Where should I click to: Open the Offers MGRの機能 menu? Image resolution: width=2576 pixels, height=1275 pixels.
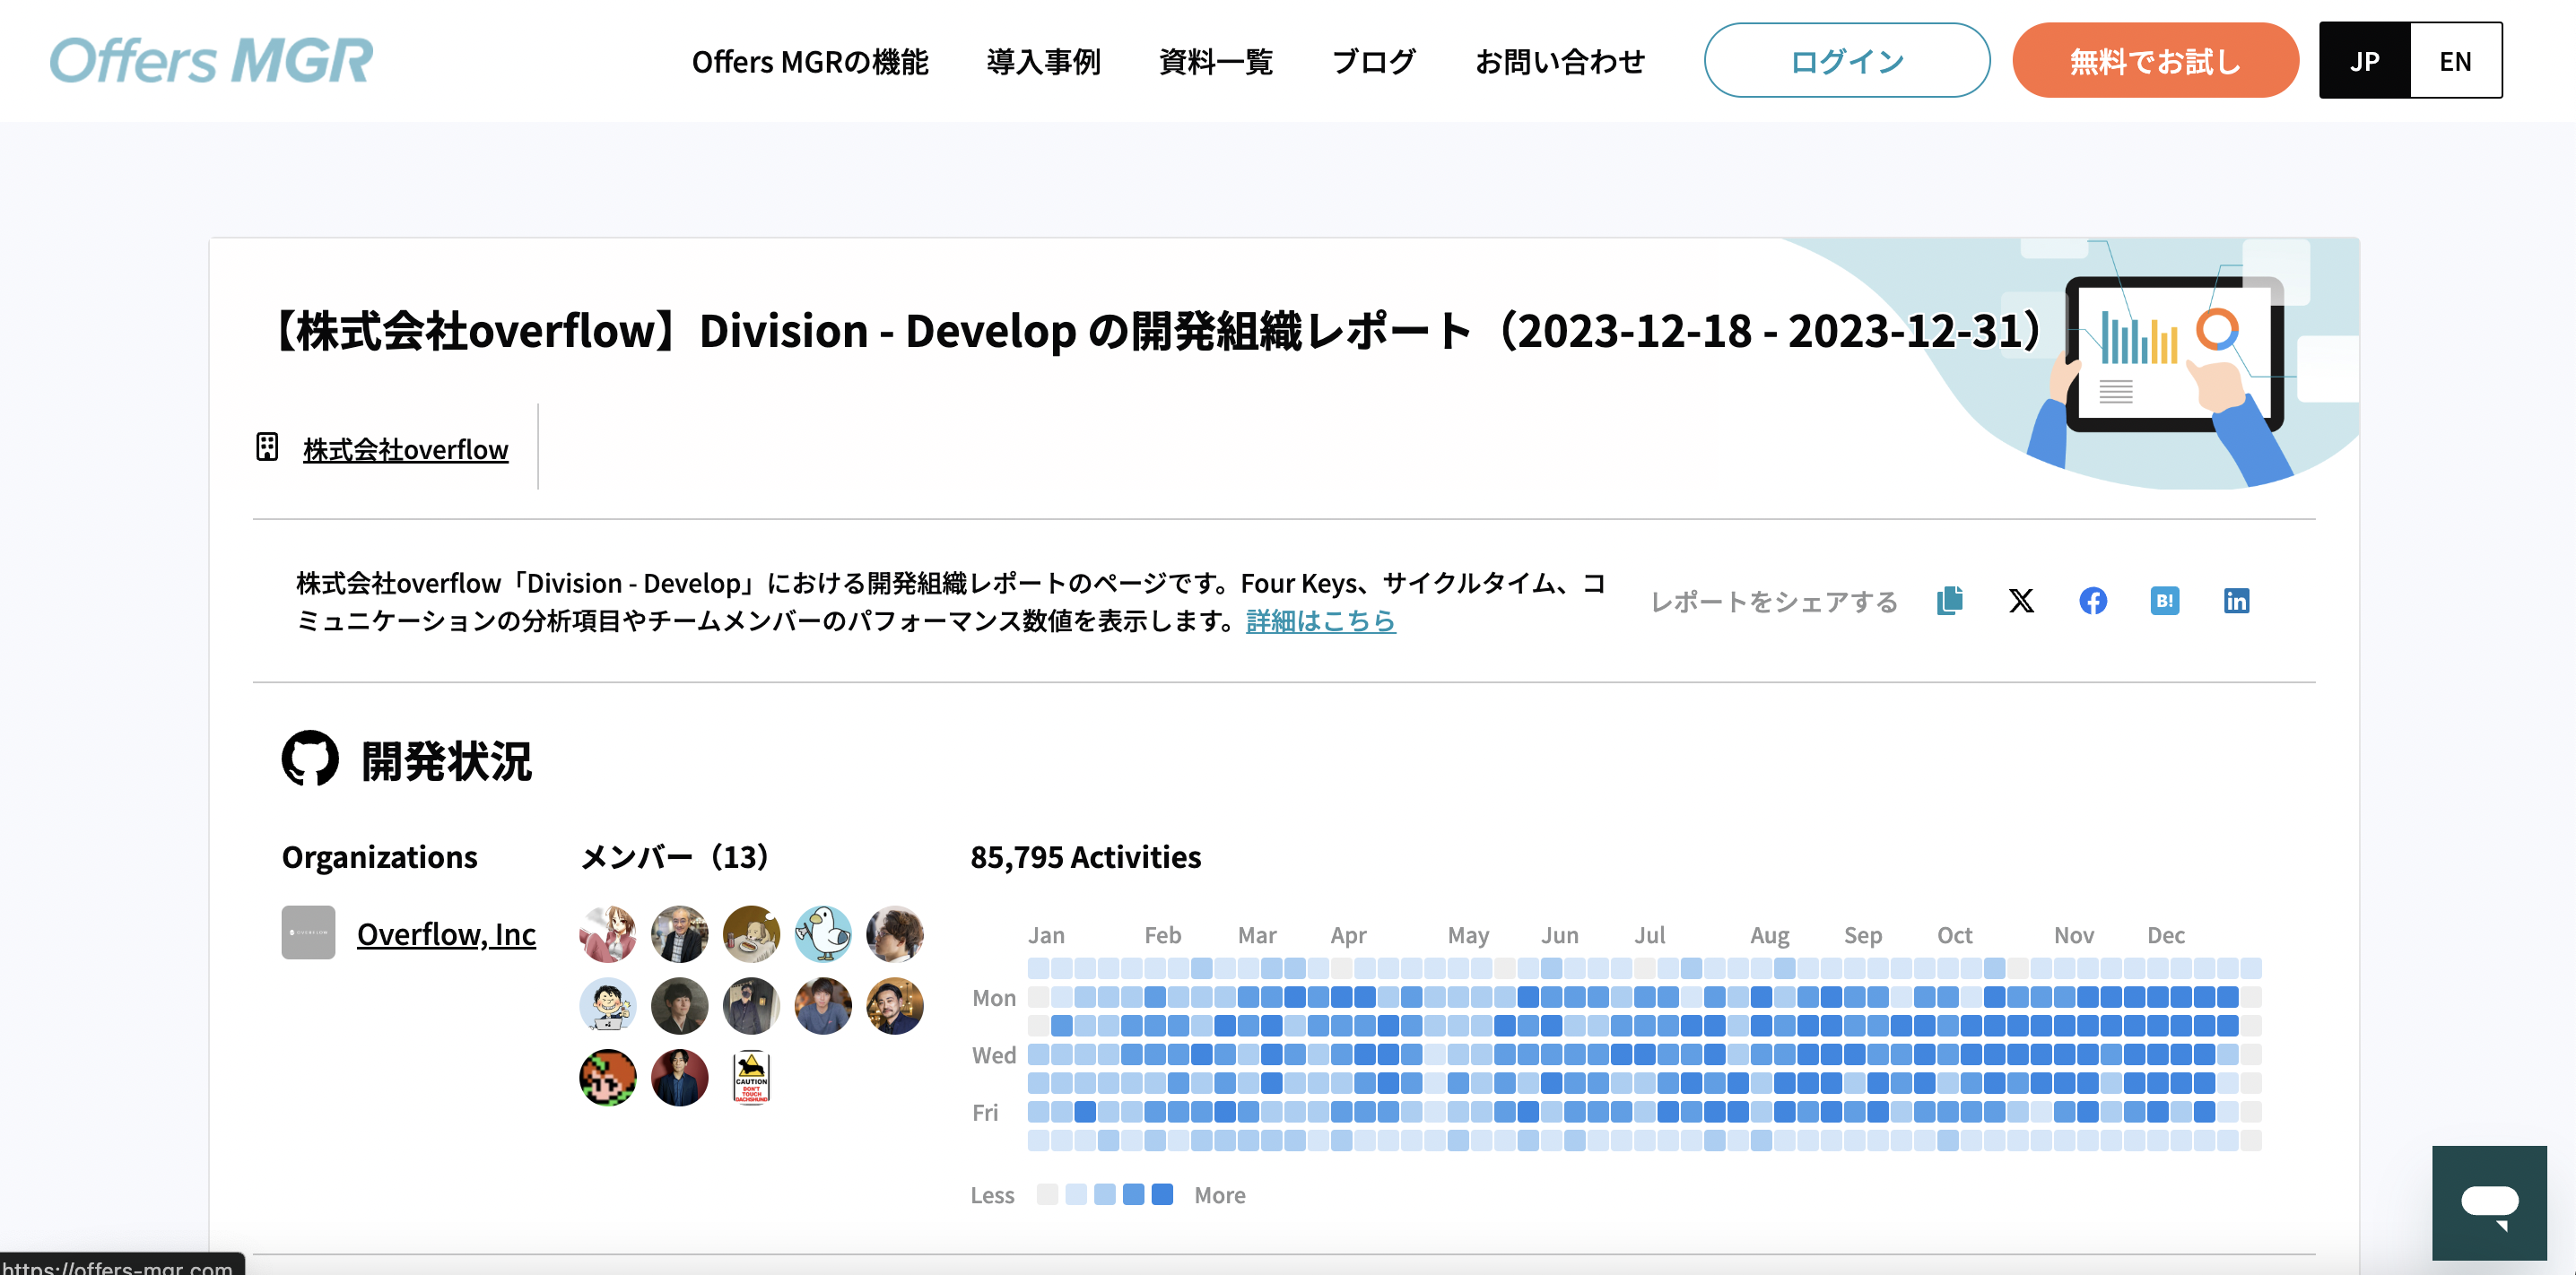click(809, 62)
